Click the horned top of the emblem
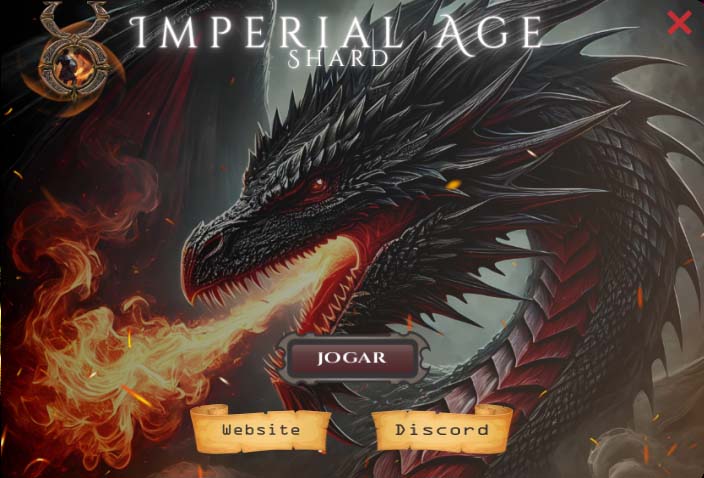The height and width of the screenshot is (478, 704). coord(73,20)
